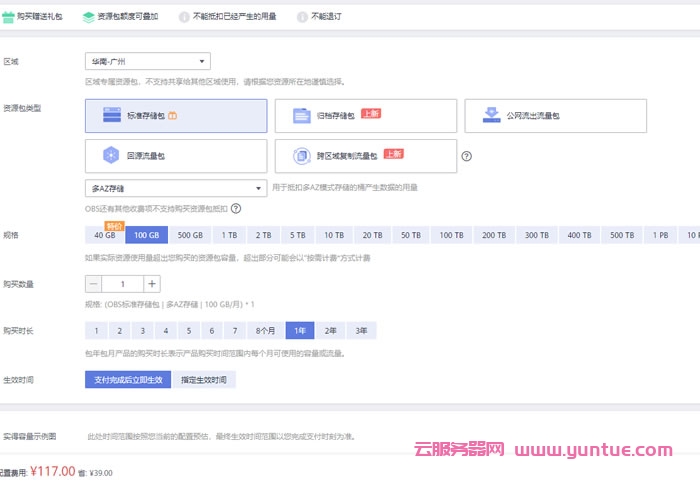Select the 1 PB specification

(x=661, y=235)
